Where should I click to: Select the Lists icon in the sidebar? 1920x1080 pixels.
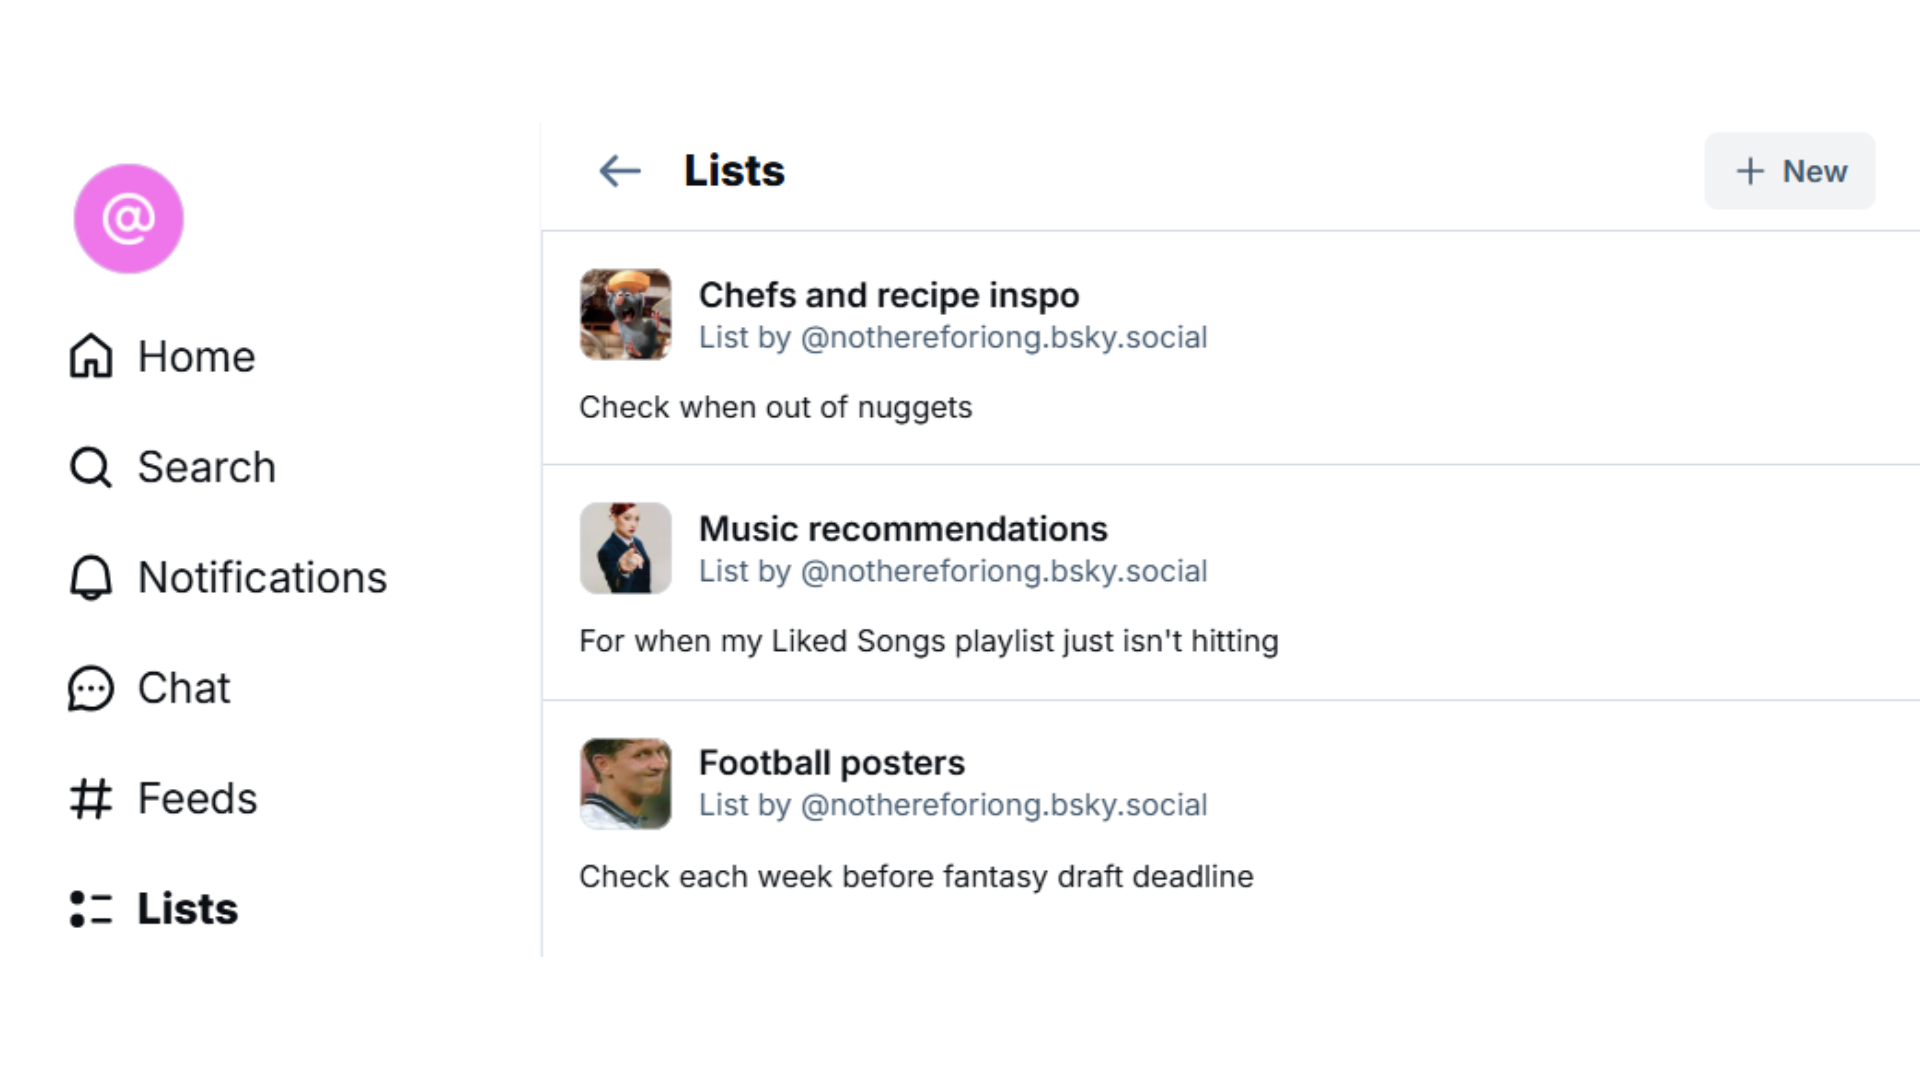(x=90, y=908)
